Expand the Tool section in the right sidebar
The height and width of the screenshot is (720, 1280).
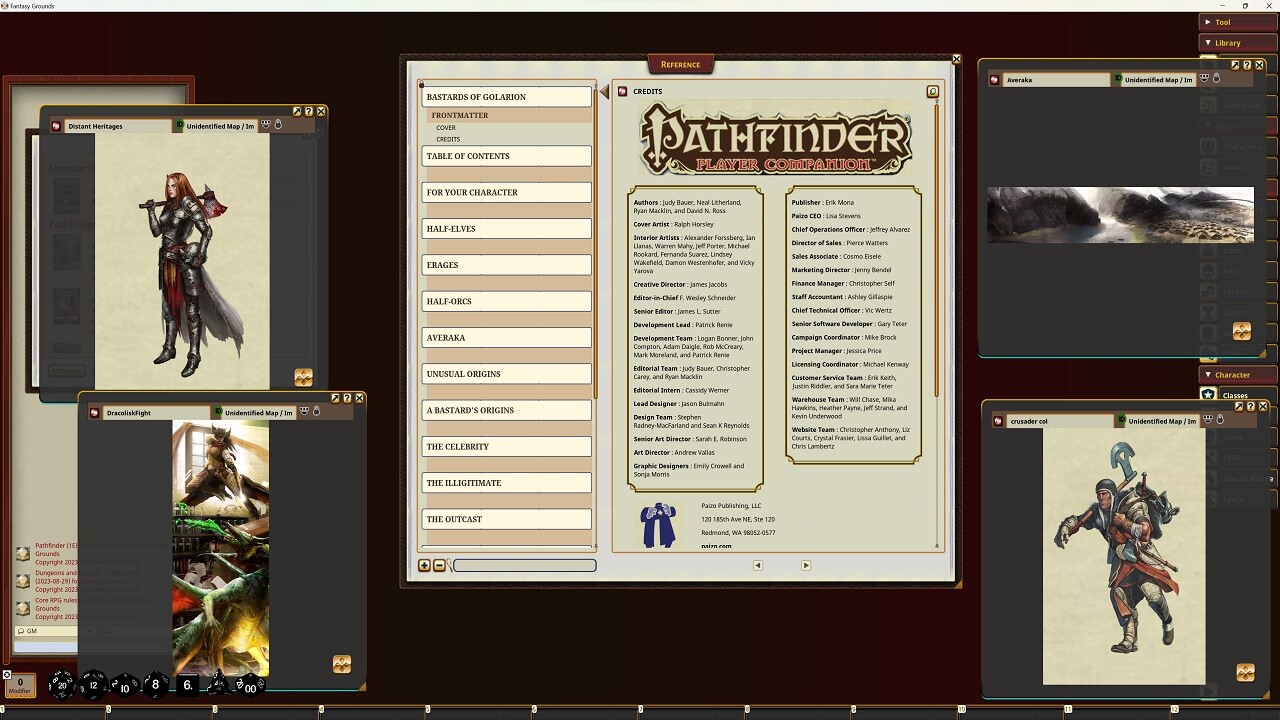pos(1237,21)
